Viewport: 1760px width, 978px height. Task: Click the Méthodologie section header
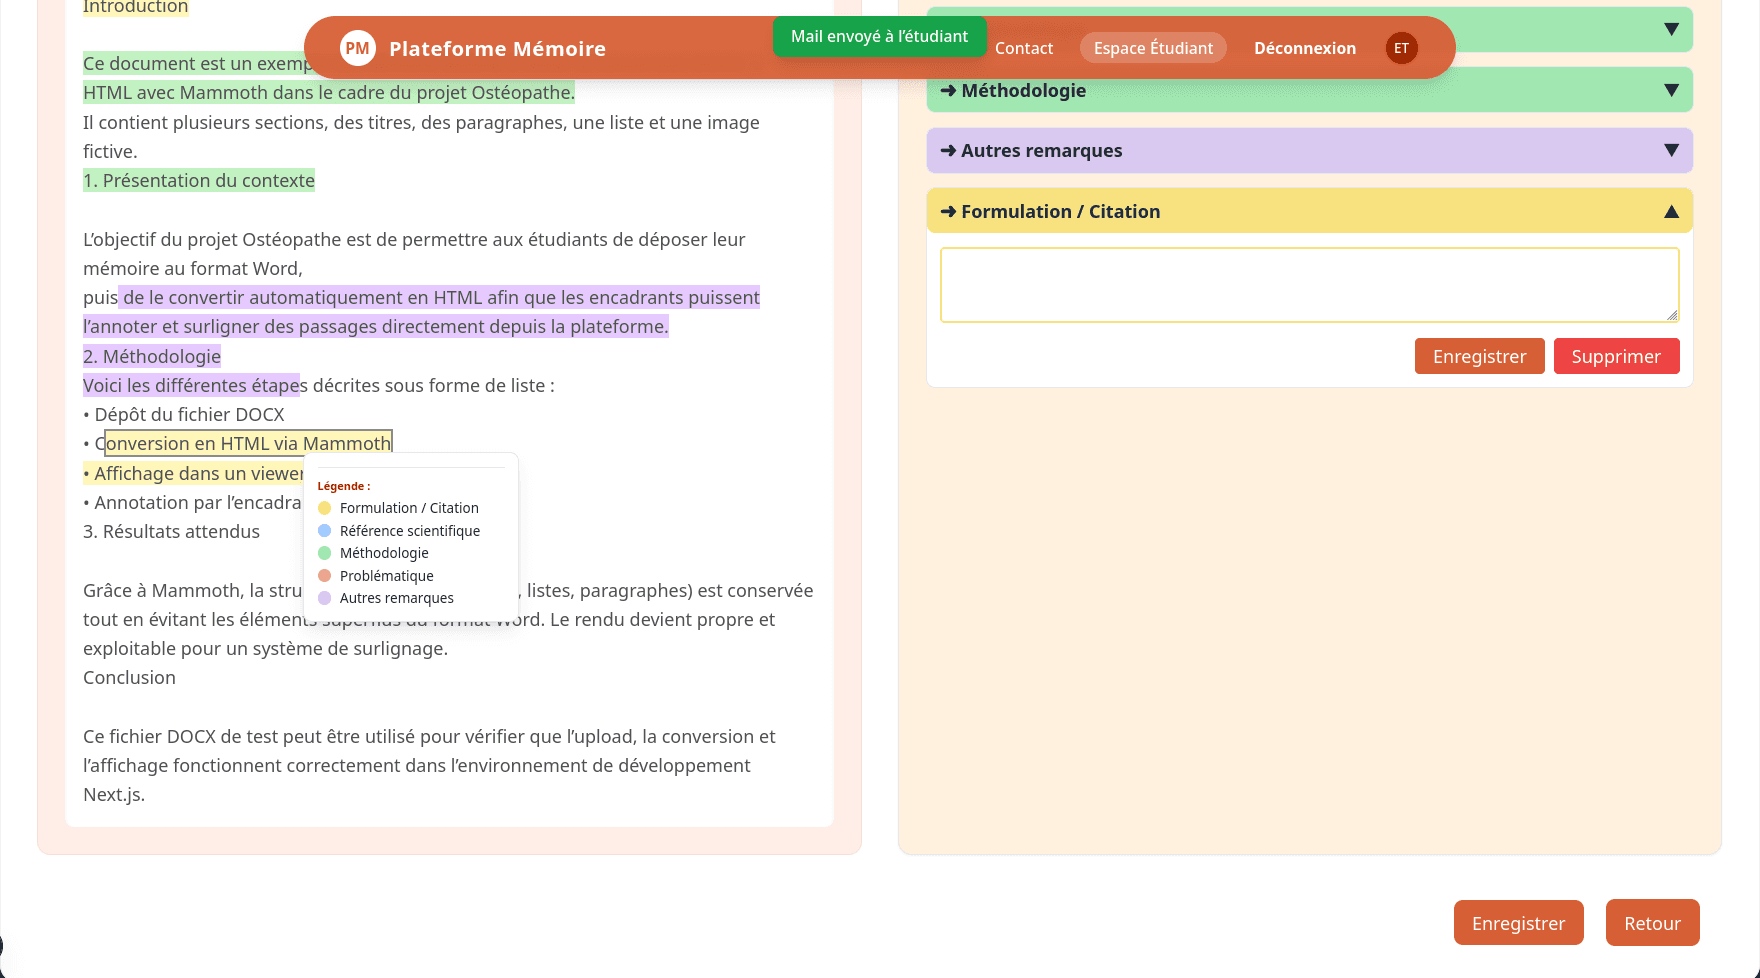click(x=1309, y=90)
